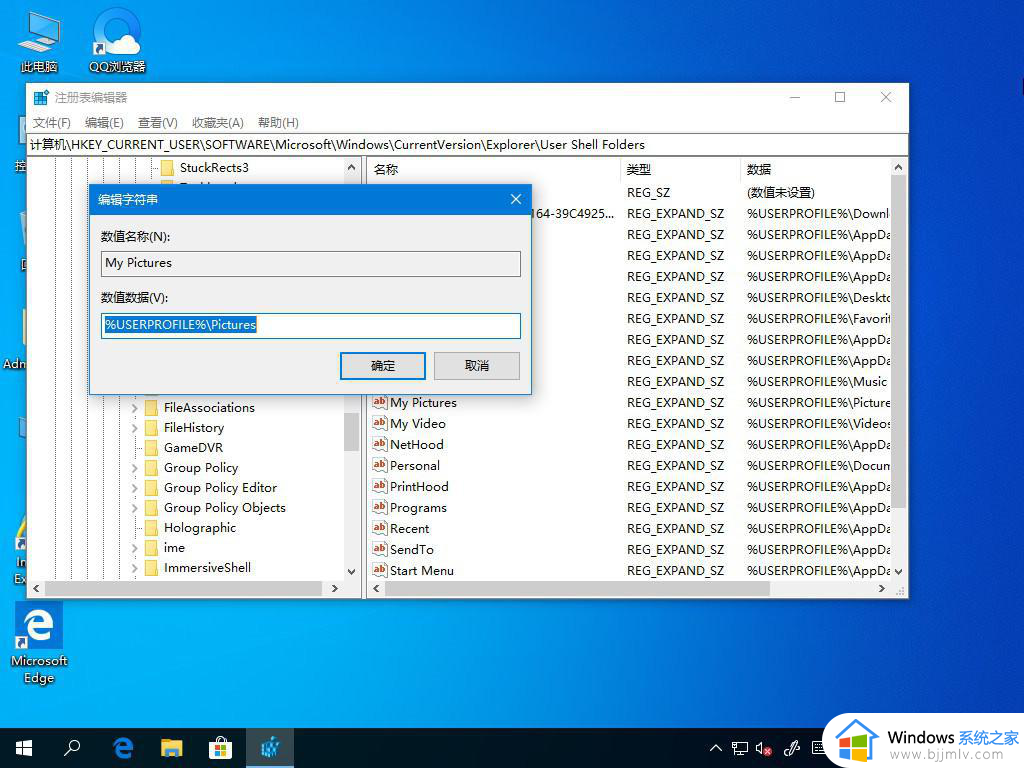1024x768 pixels.
Task: Open the 收藏夹(A) menu
Action: point(217,123)
